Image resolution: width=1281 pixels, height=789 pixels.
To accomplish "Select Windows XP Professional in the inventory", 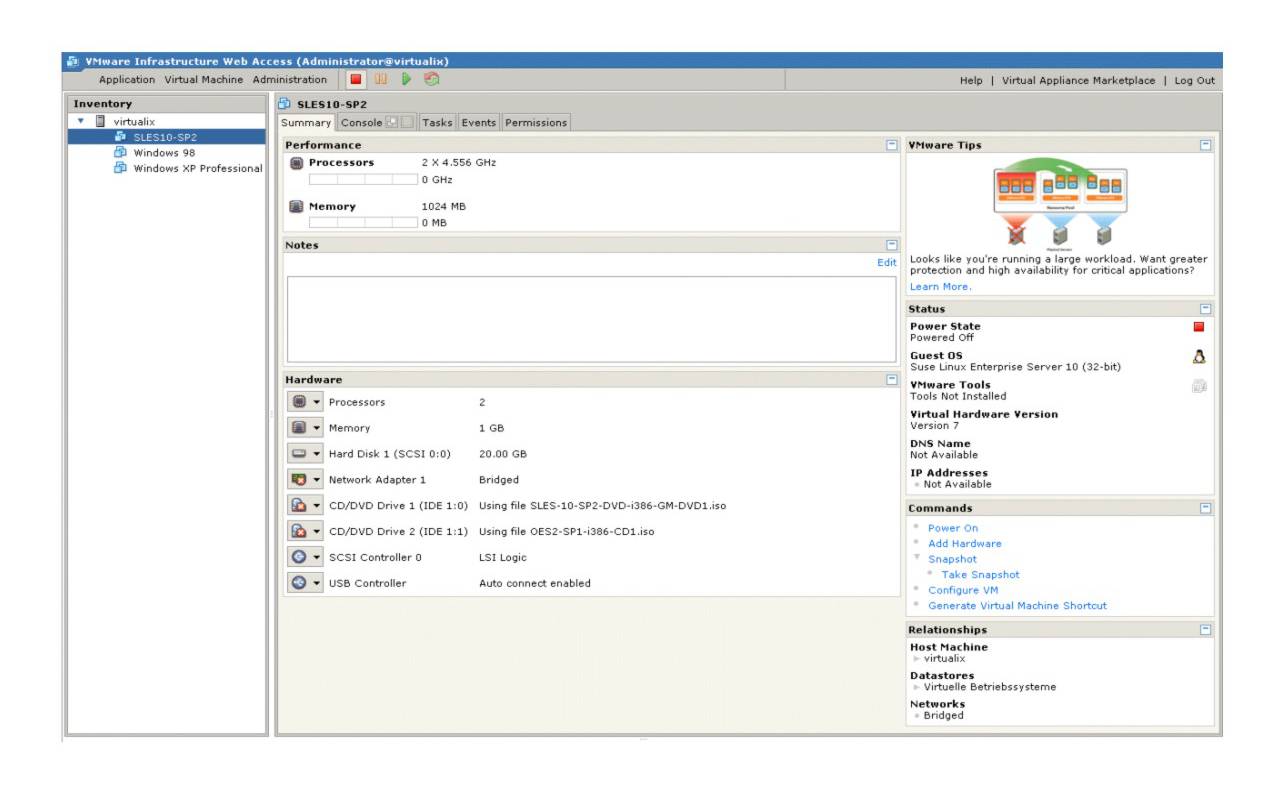I will 197,169.
